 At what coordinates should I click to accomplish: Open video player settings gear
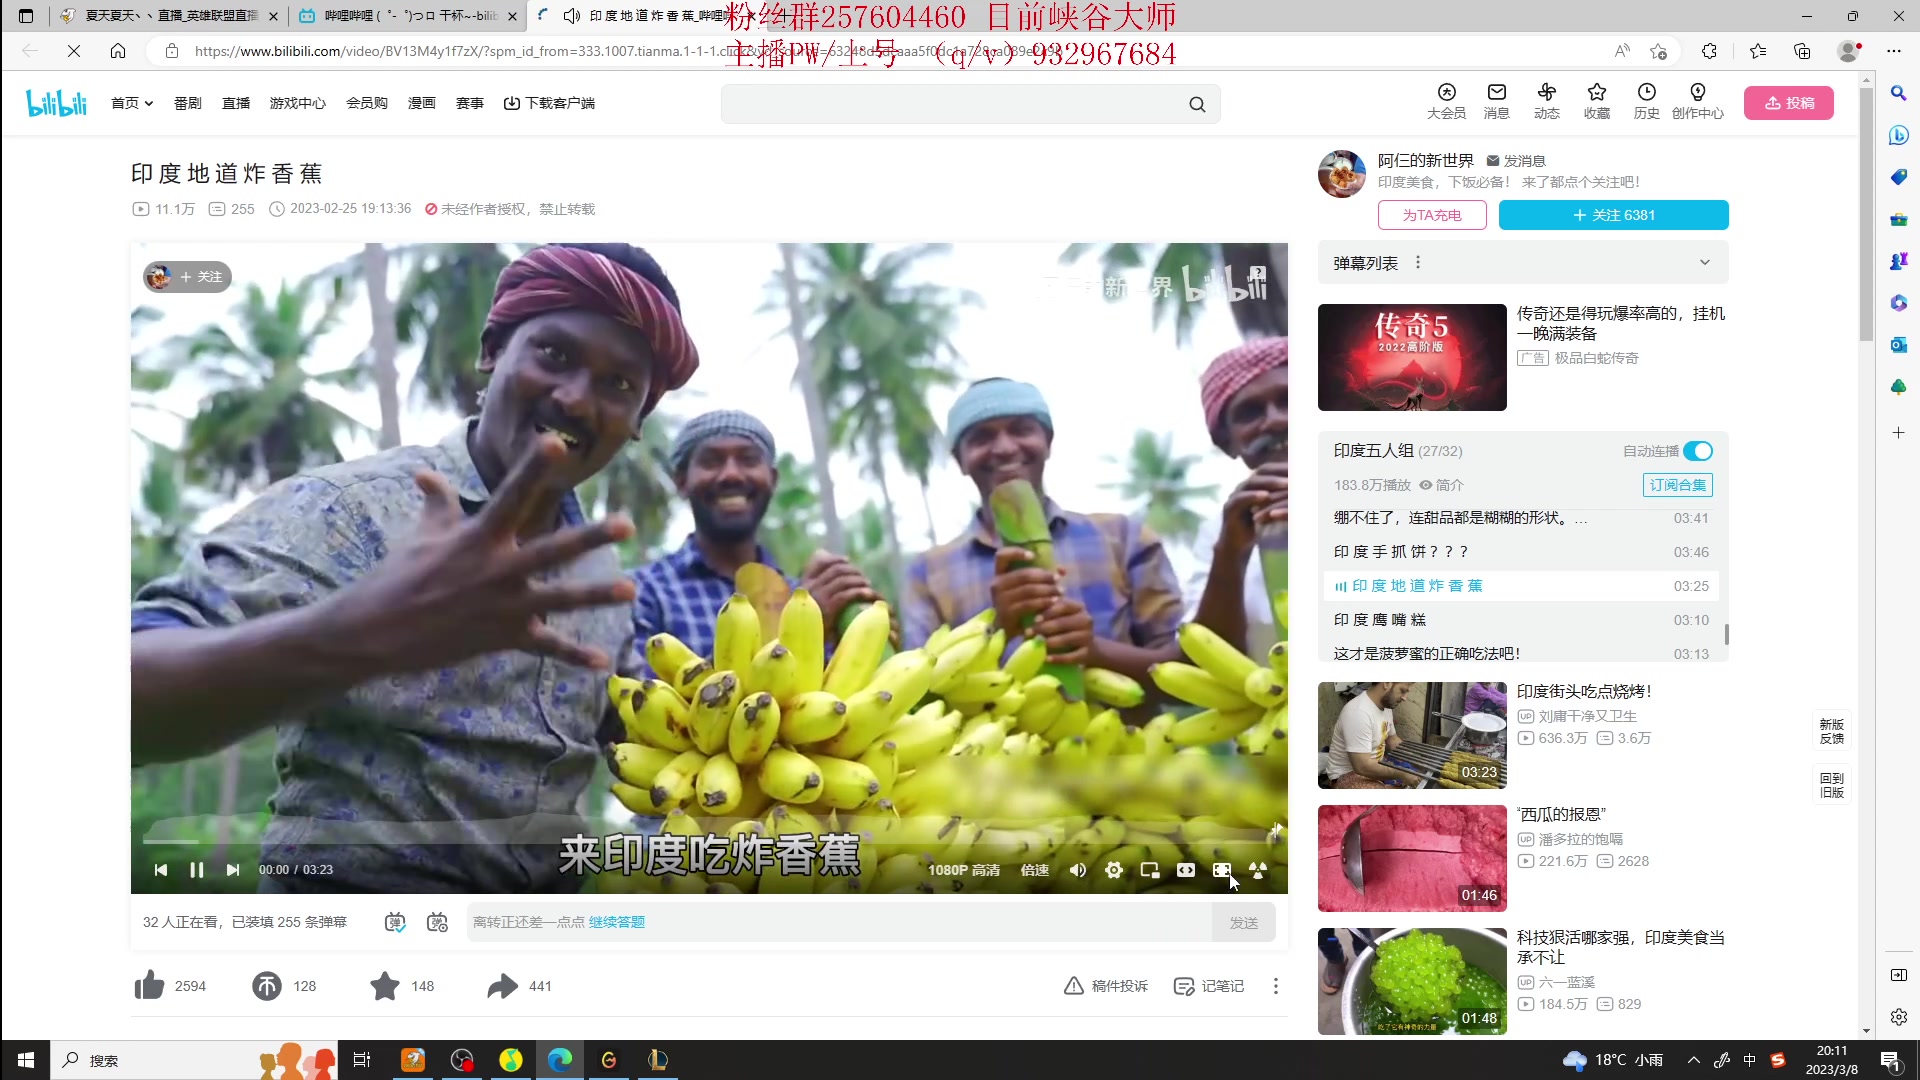point(1113,870)
